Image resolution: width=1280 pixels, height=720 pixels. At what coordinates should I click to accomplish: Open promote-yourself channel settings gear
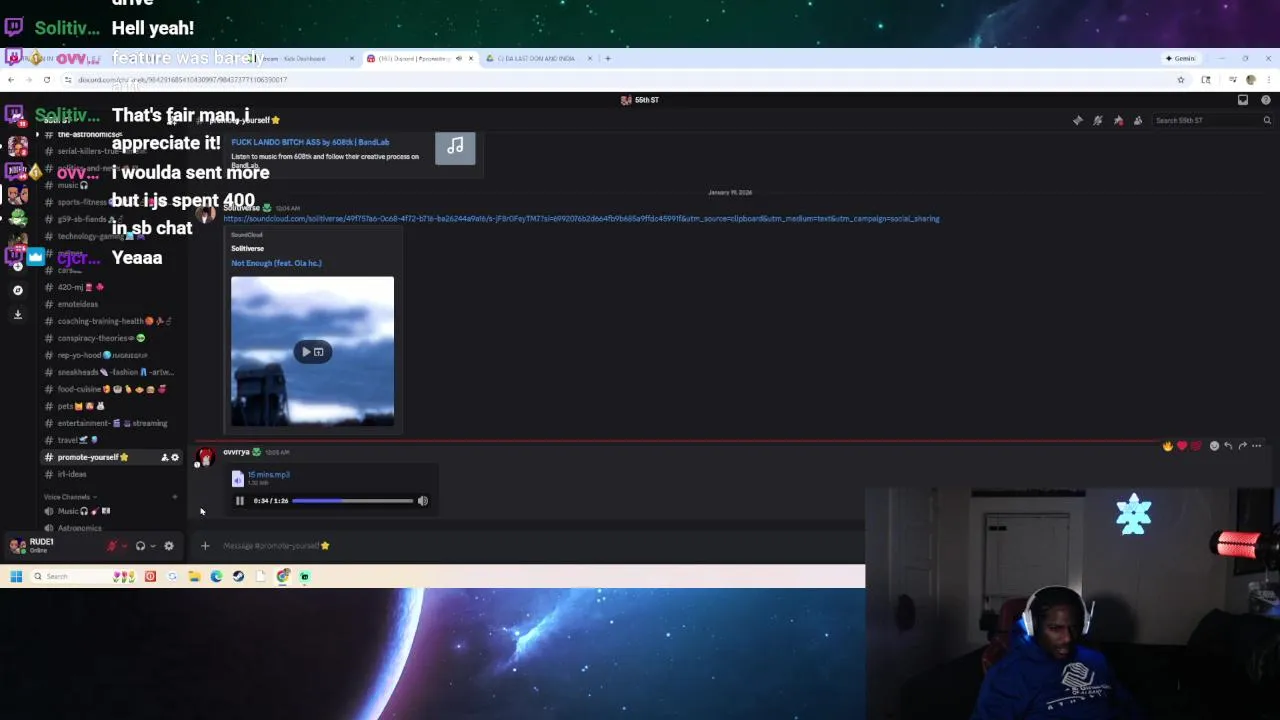(175, 457)
